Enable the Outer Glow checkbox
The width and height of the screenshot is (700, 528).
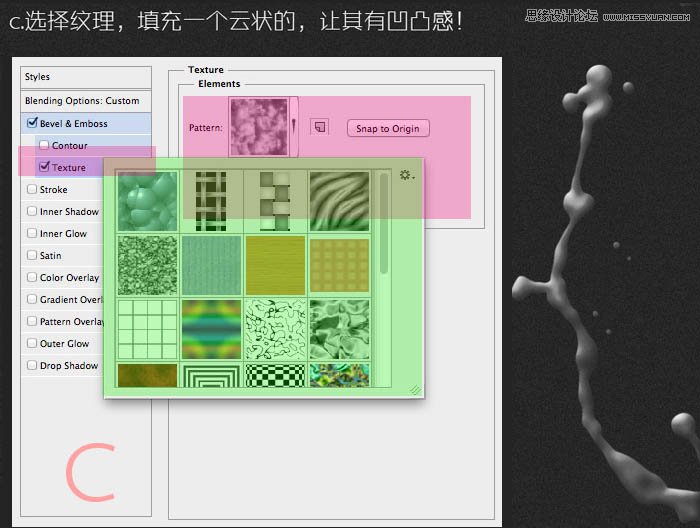32,343
